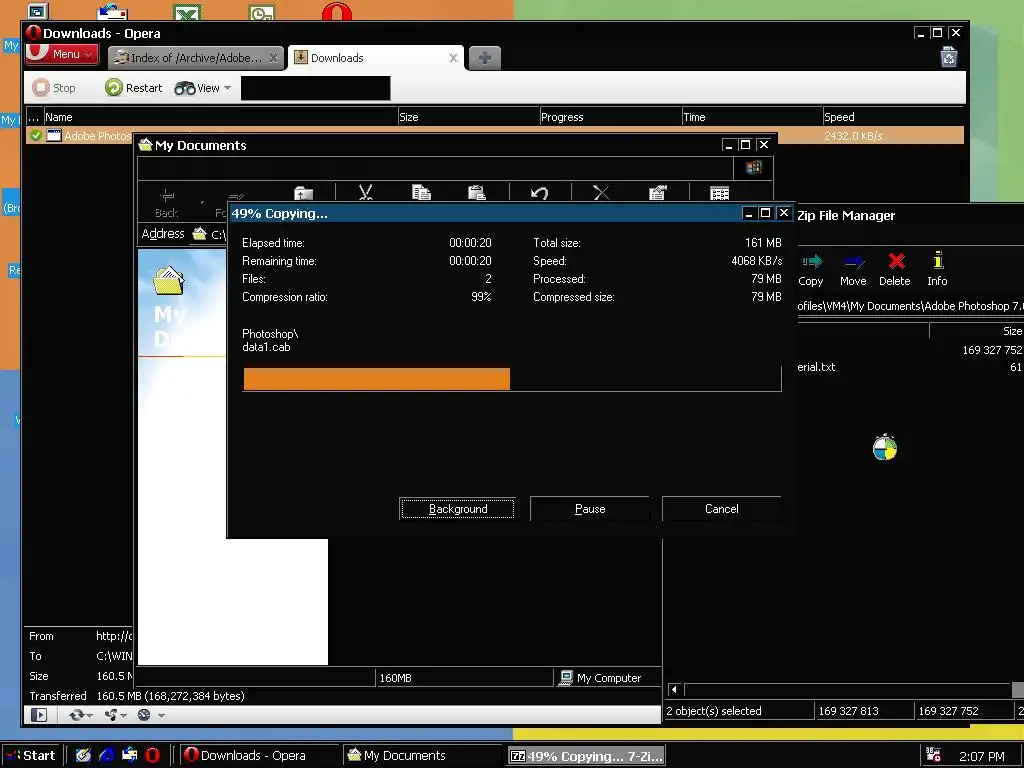Click the Size column header in 7-Zip
The image size is (1024, 768).
click(976, 331)
